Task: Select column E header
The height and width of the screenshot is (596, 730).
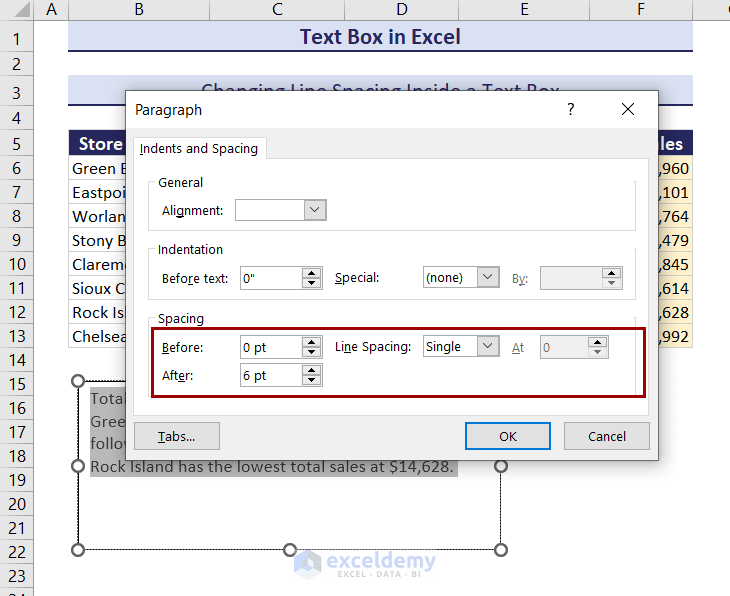Action: 524,9
